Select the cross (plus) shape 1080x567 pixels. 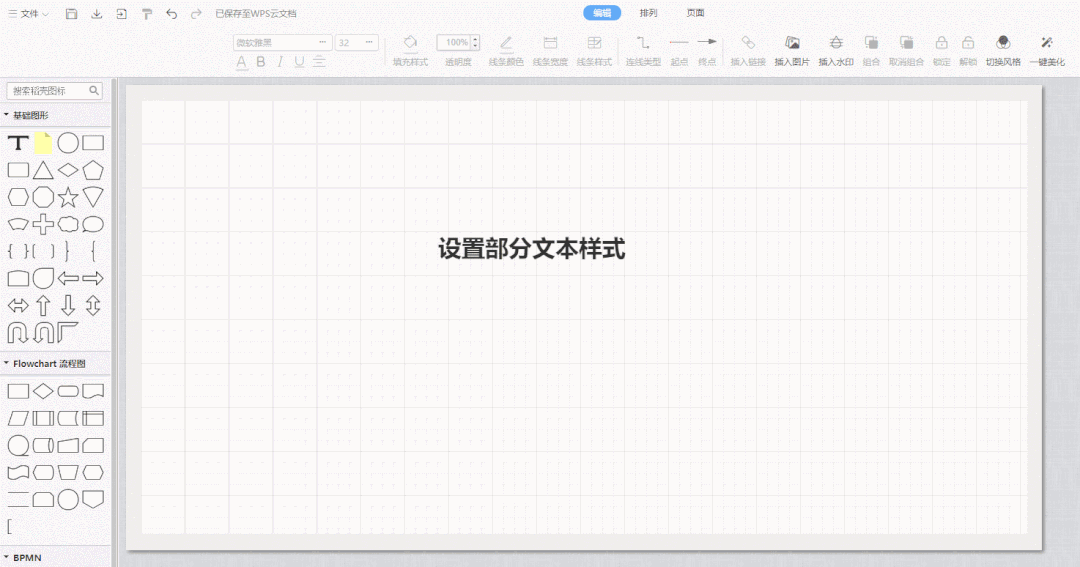(43, 225)
